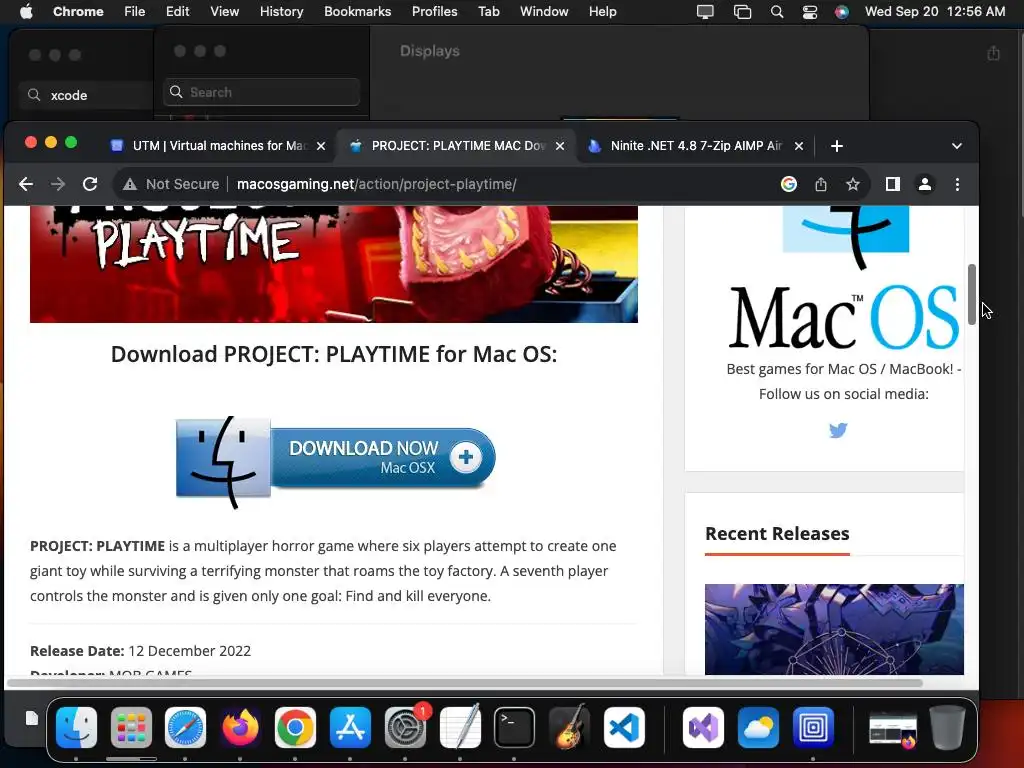The height and width of the screenshot is (768, 1024).
Task: Follow on Twitter bird icon
Action: coord(838,430)
